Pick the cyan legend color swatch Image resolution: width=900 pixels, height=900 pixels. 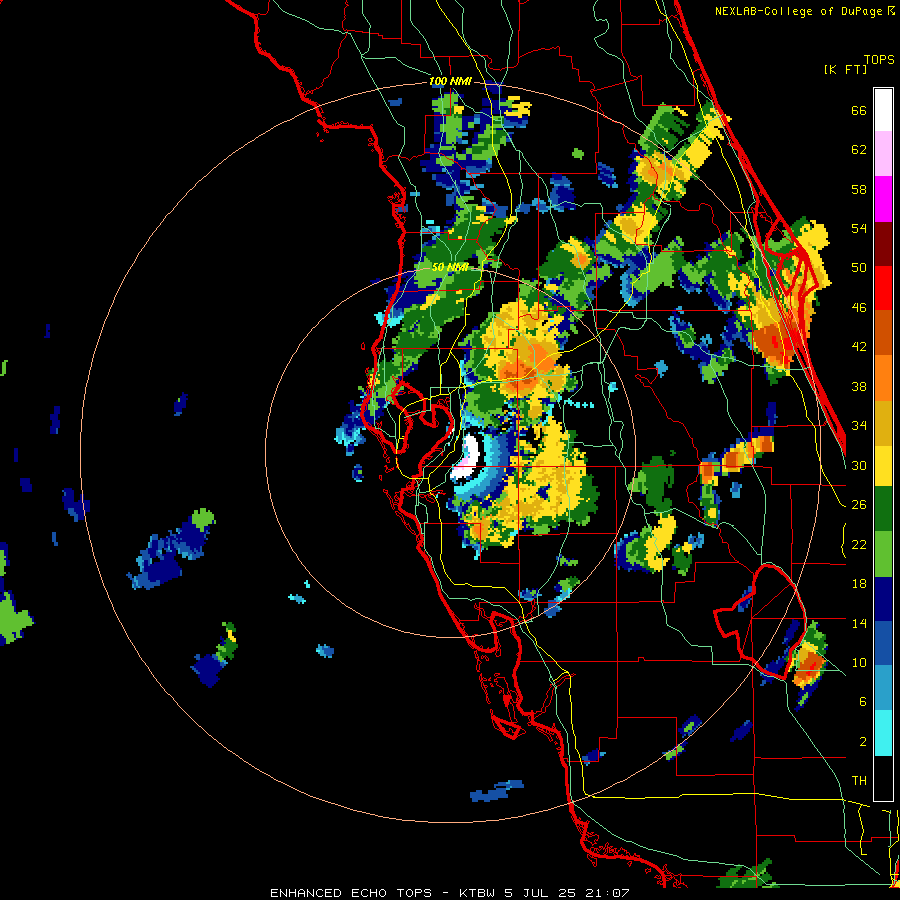pyautogui.click(x=883, y=733)
